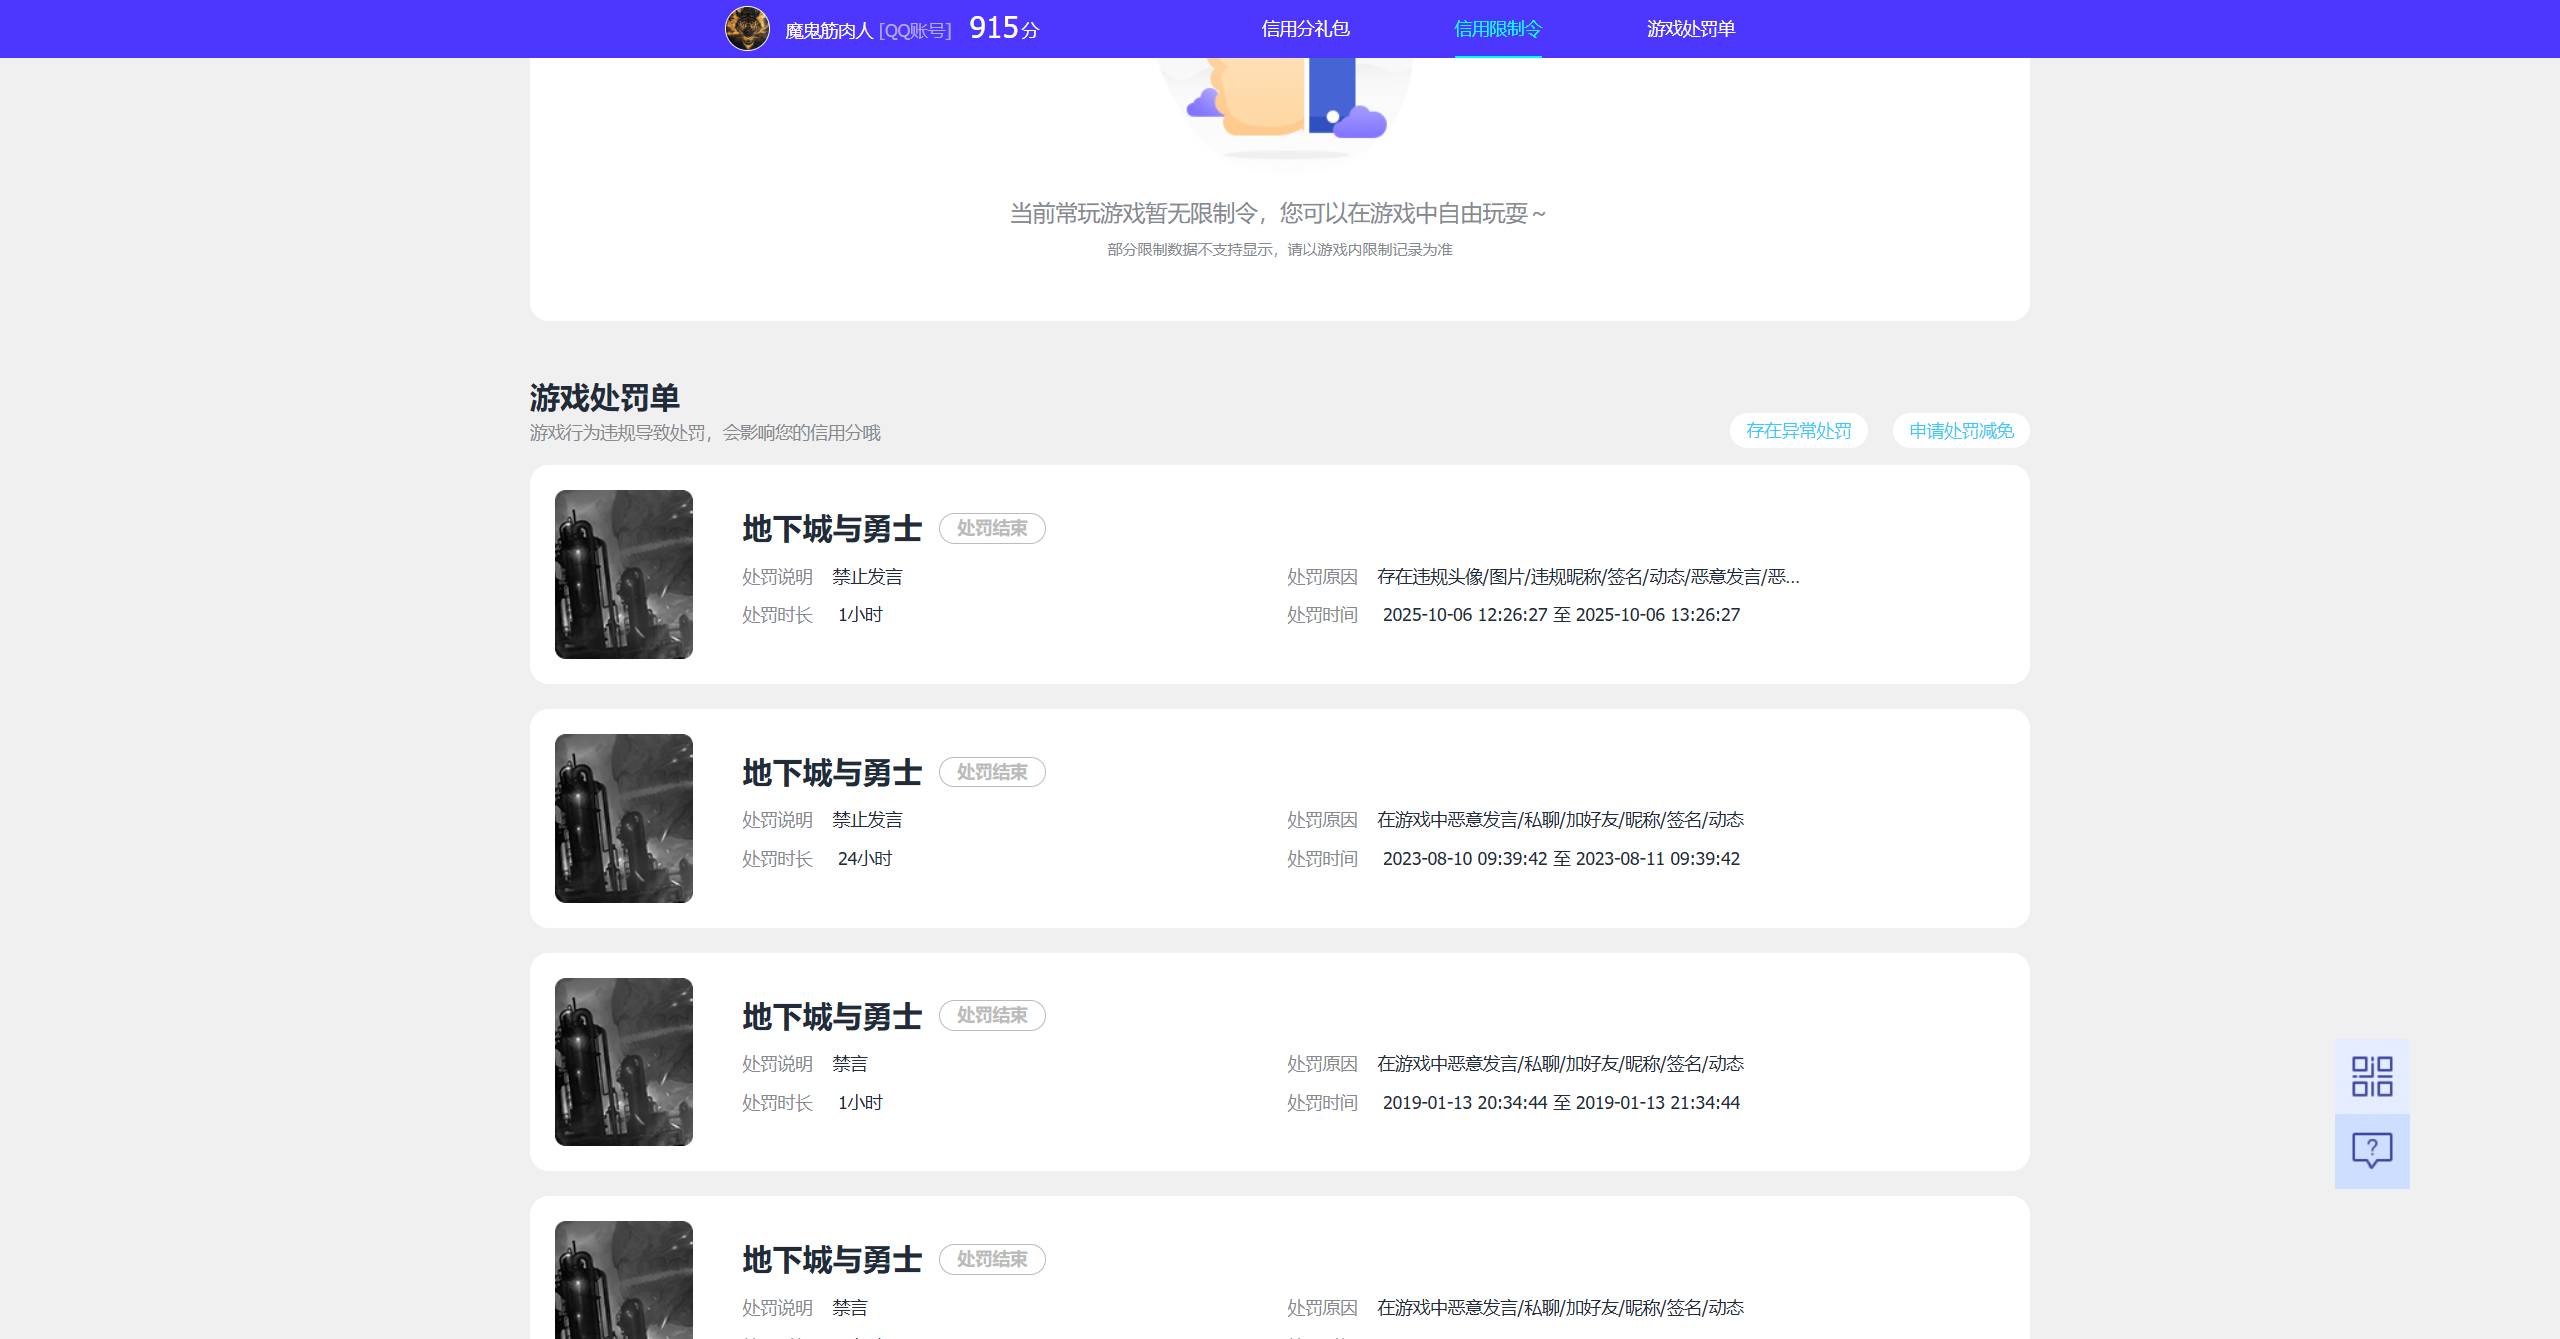Open the 2025-10-06 penalty game thumbnail

(x=624, y=574)
